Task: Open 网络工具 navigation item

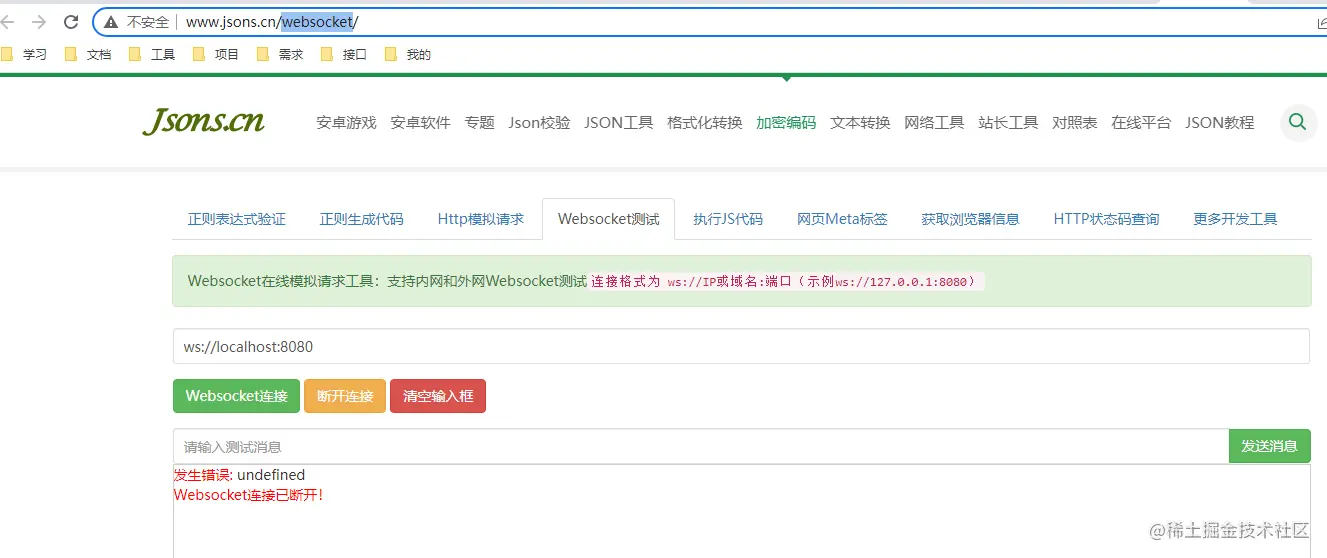Action: tap(934, 122)
